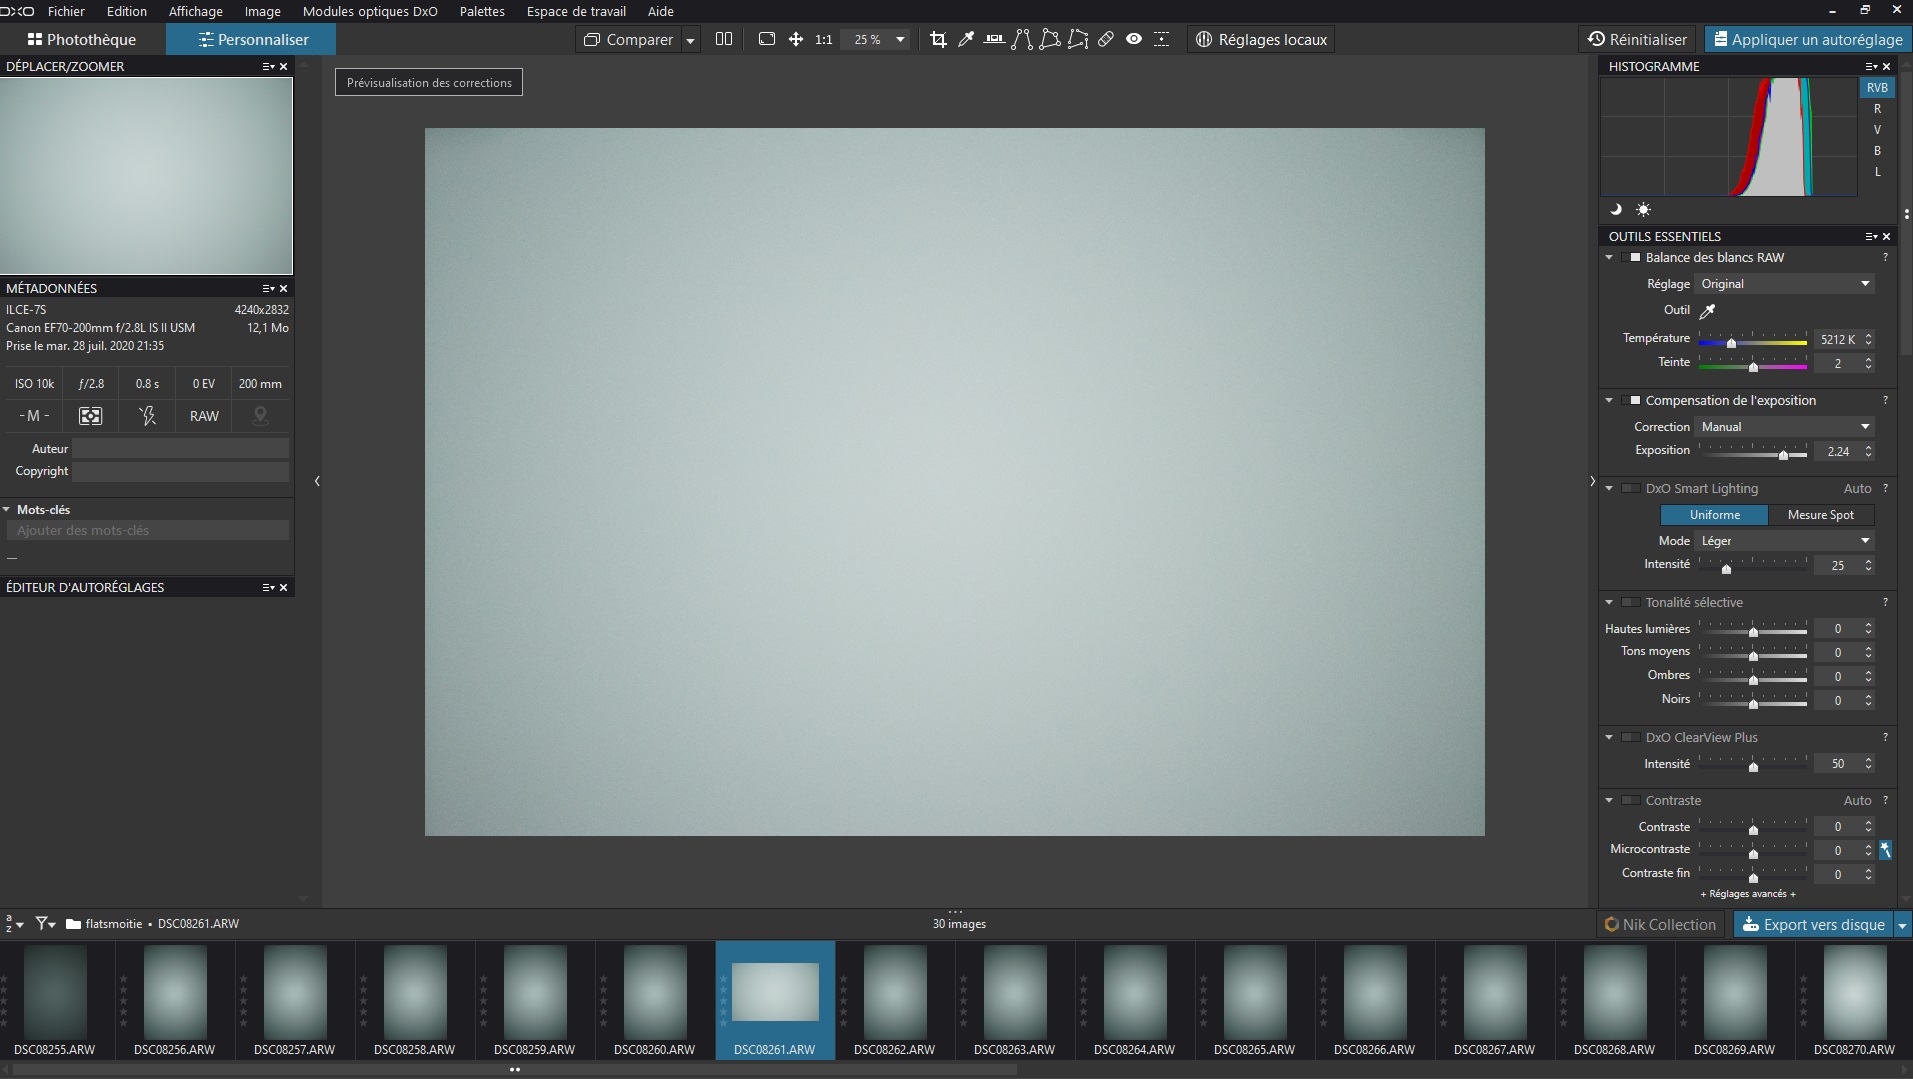The image size is (1913, 1079).
Task: Enable DxO ClearView Plus correction
Action: point(1631,738)
